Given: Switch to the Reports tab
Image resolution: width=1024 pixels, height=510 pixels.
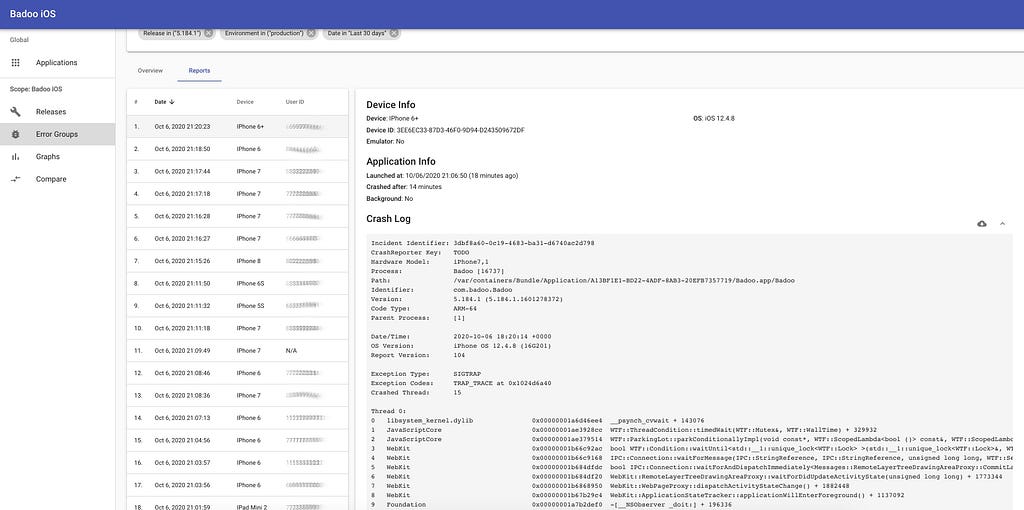Looking at the screenshot, I should (x=199, y=71).
